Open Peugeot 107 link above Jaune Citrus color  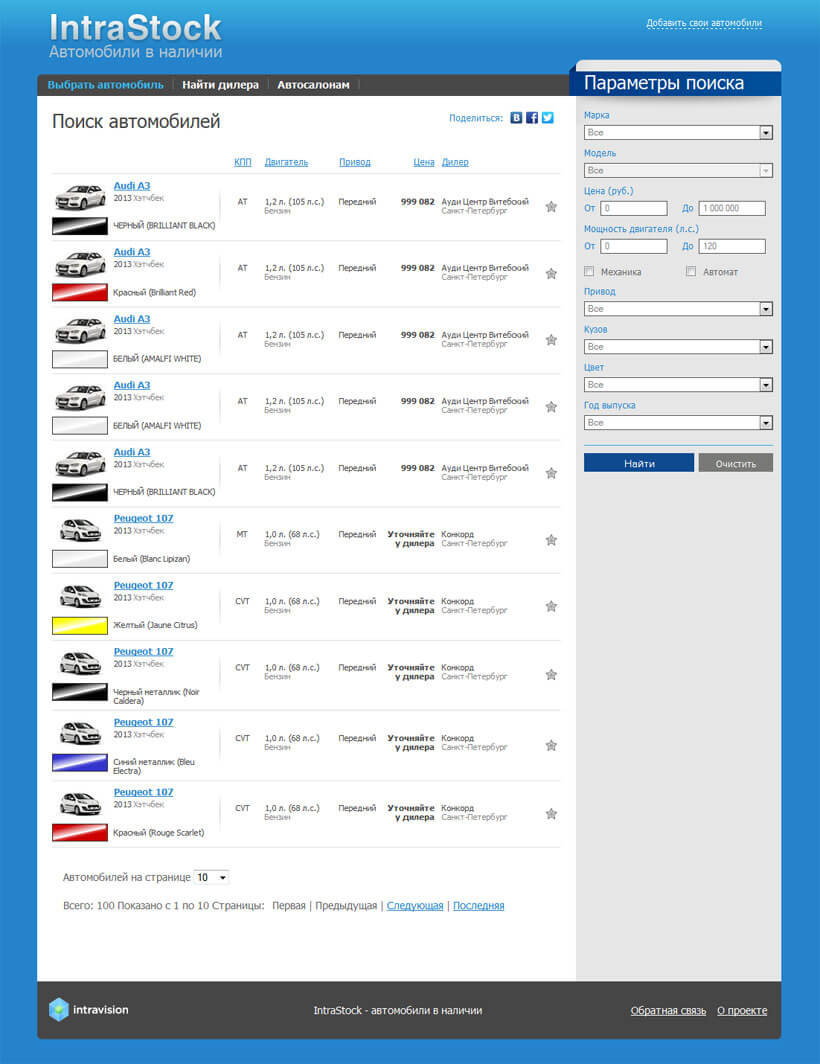[x=143, y=585]
